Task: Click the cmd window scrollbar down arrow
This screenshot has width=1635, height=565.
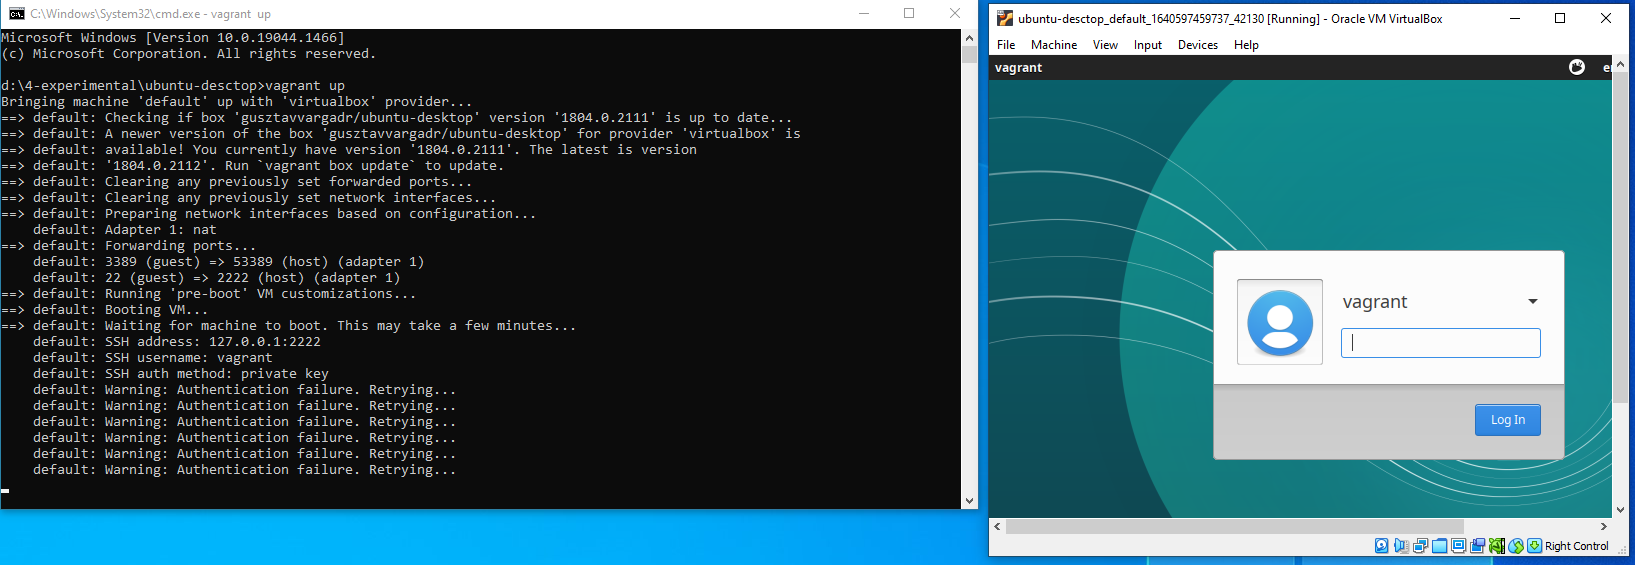Action: pyautogui.click(x=969, y=501)
